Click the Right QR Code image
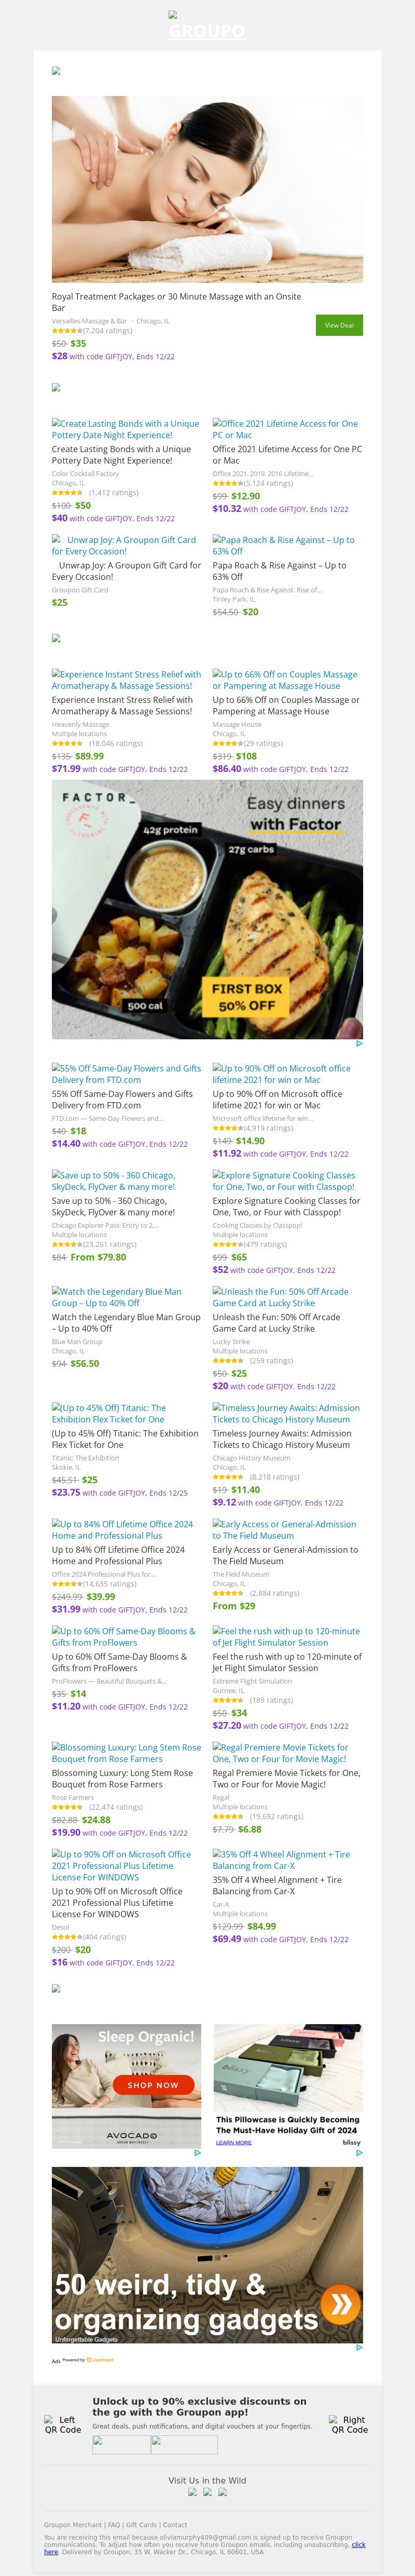415x2576 pixels. point(349,2424)
